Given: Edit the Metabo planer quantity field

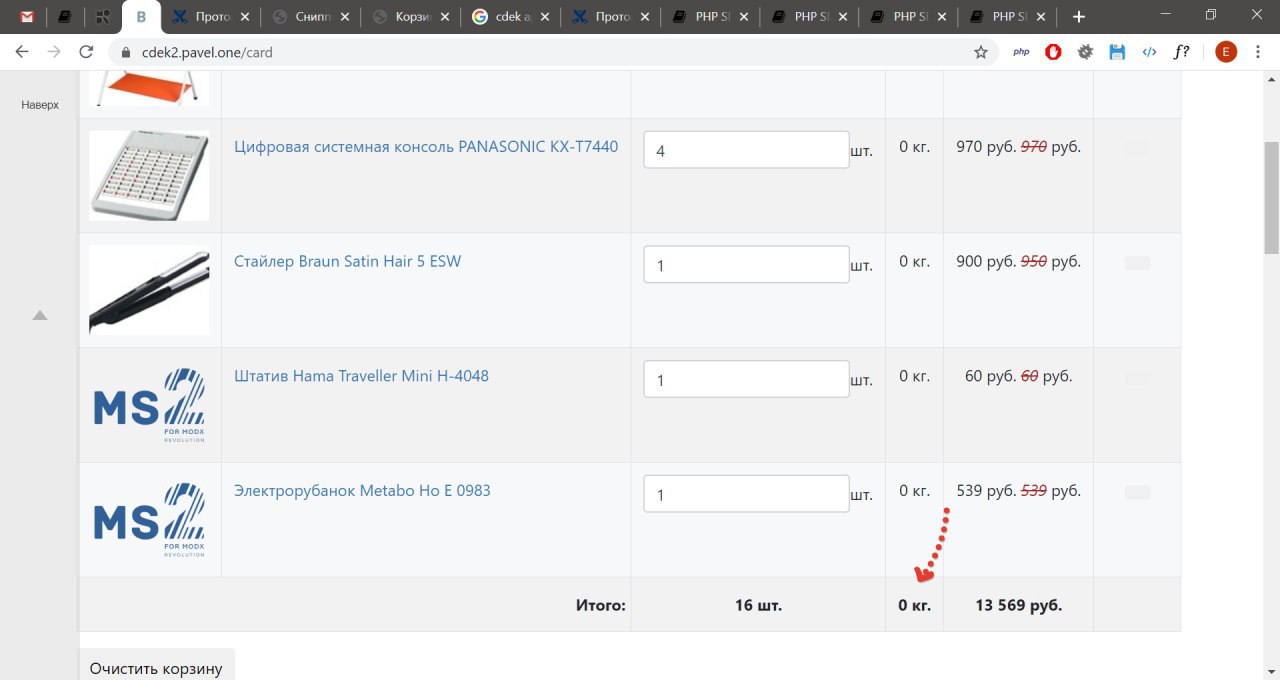Looking at the screenshot, I should click(x=746, y=494).
